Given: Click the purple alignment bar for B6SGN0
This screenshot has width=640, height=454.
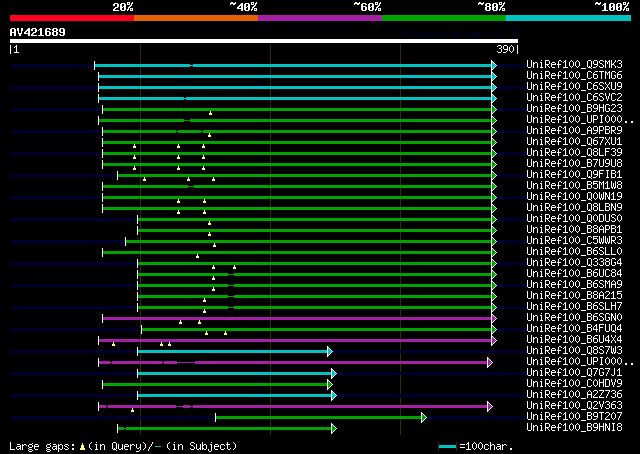Looking at the screenshot, I should point(297,318).
